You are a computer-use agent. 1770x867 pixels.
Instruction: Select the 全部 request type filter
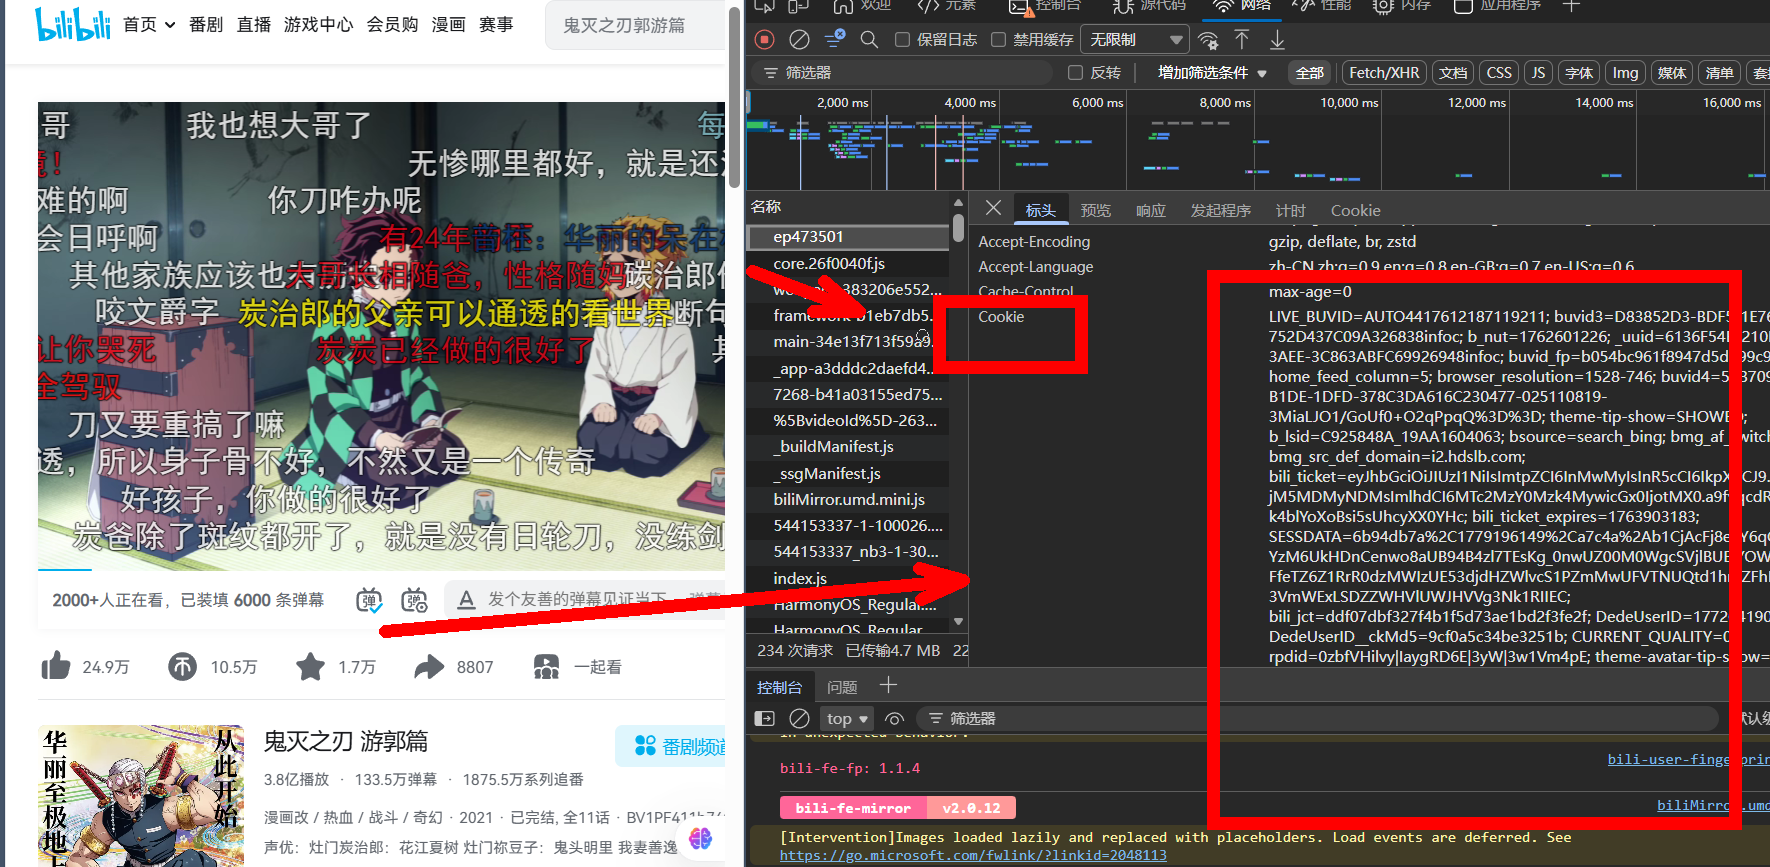click(1309, 73)
